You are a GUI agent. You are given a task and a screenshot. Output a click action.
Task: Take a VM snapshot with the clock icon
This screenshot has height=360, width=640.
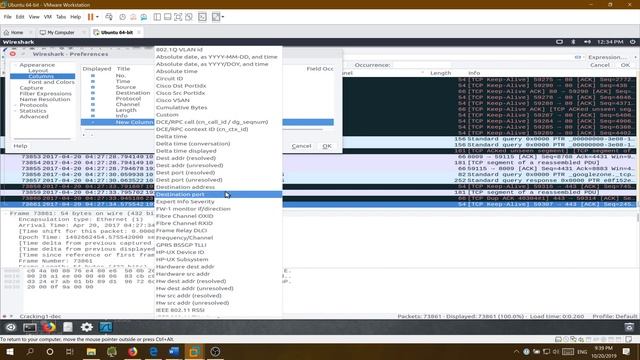pos(122,17)
